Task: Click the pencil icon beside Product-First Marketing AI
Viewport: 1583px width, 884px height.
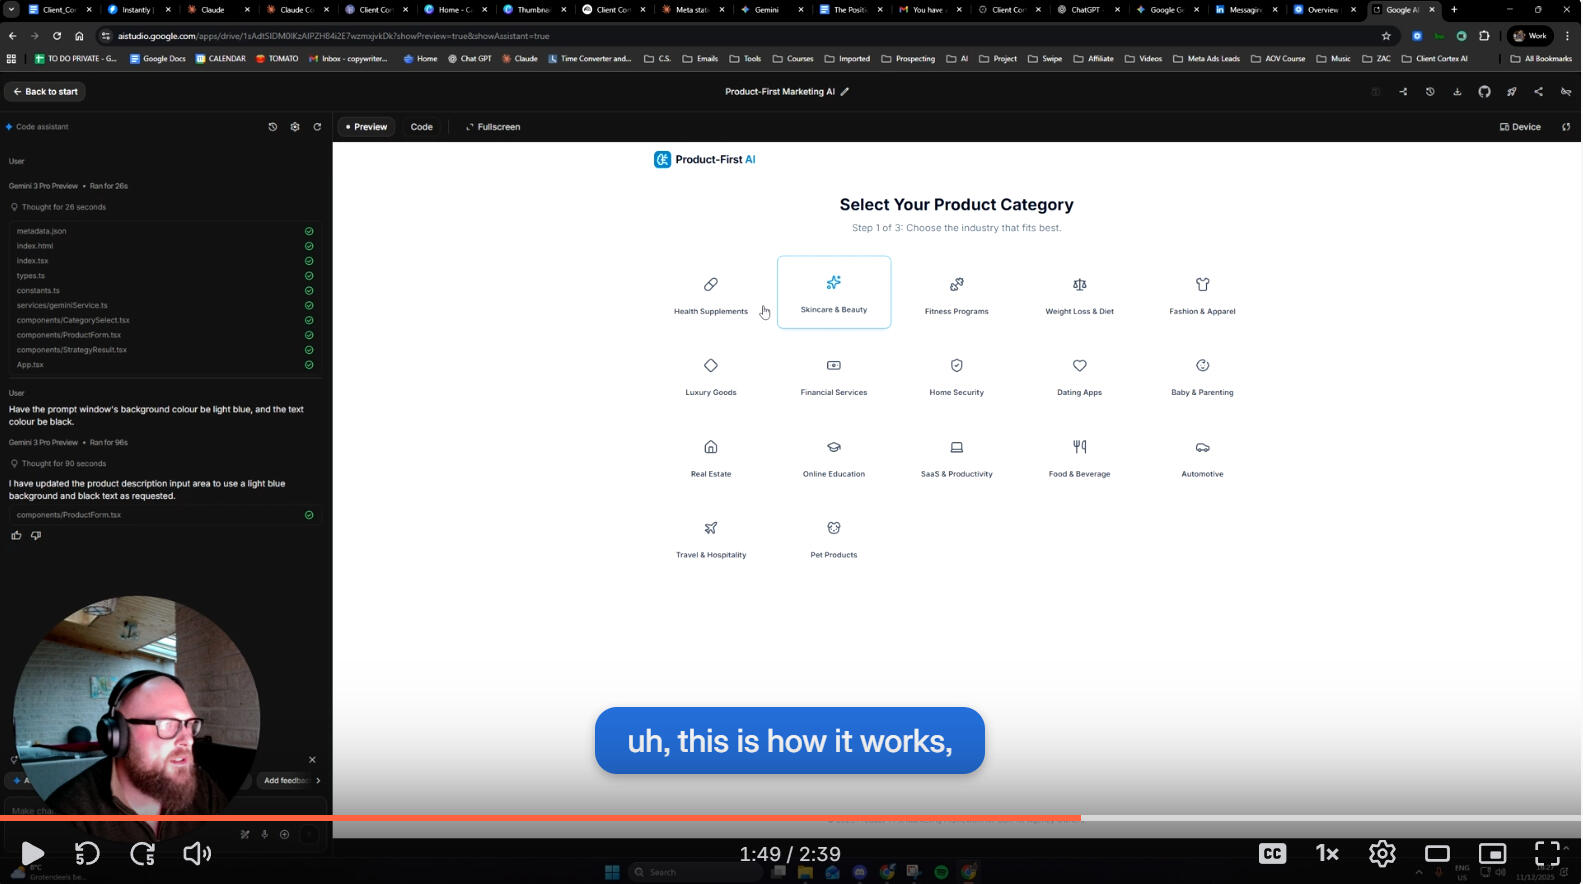Action: [845, 92]
